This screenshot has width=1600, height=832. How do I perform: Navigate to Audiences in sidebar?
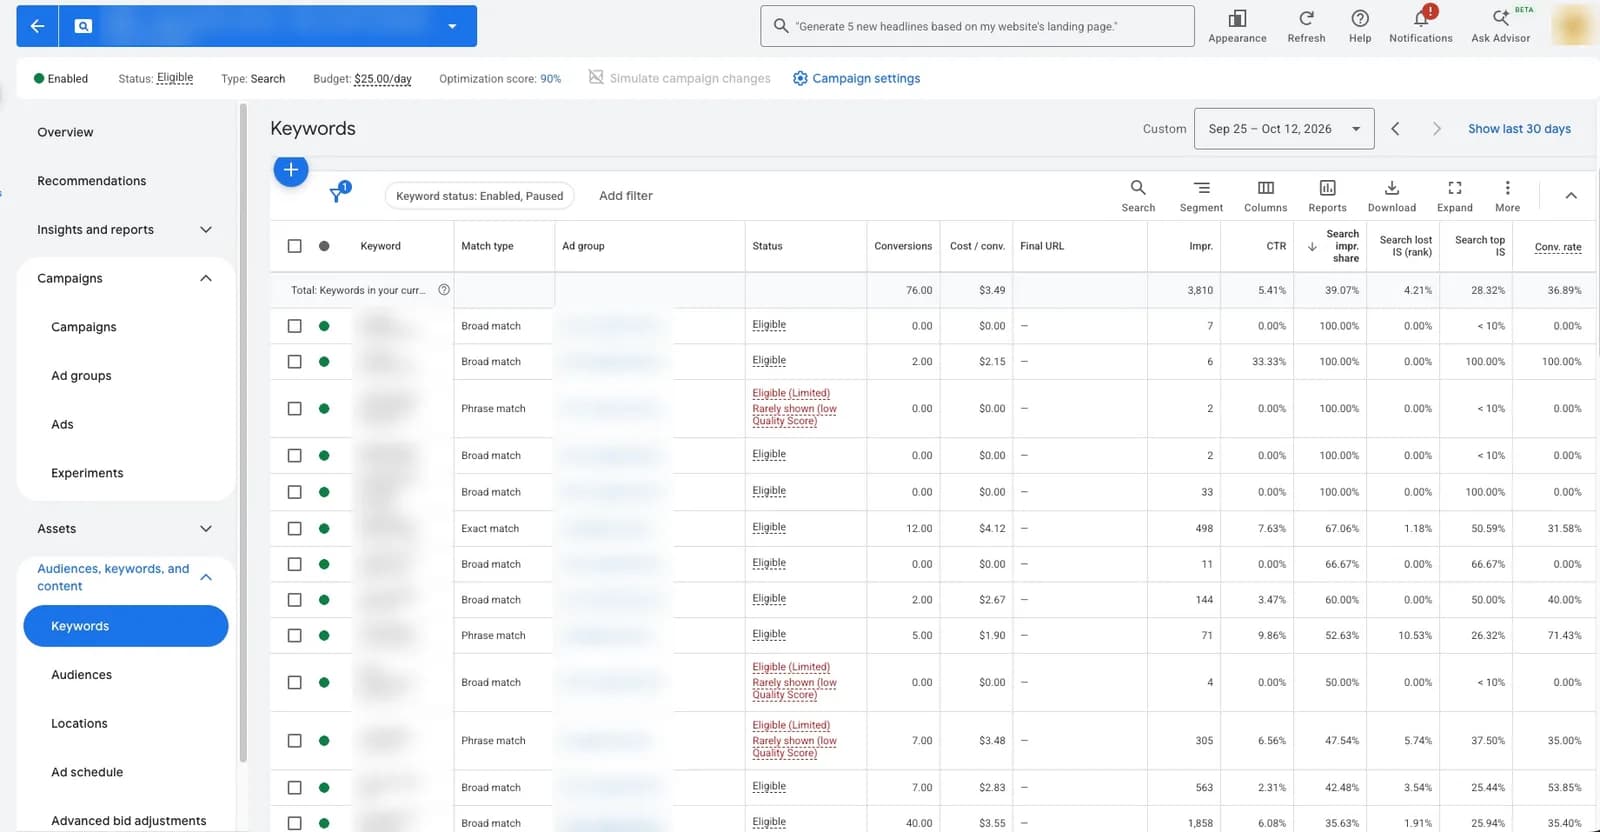coord(81,675)
